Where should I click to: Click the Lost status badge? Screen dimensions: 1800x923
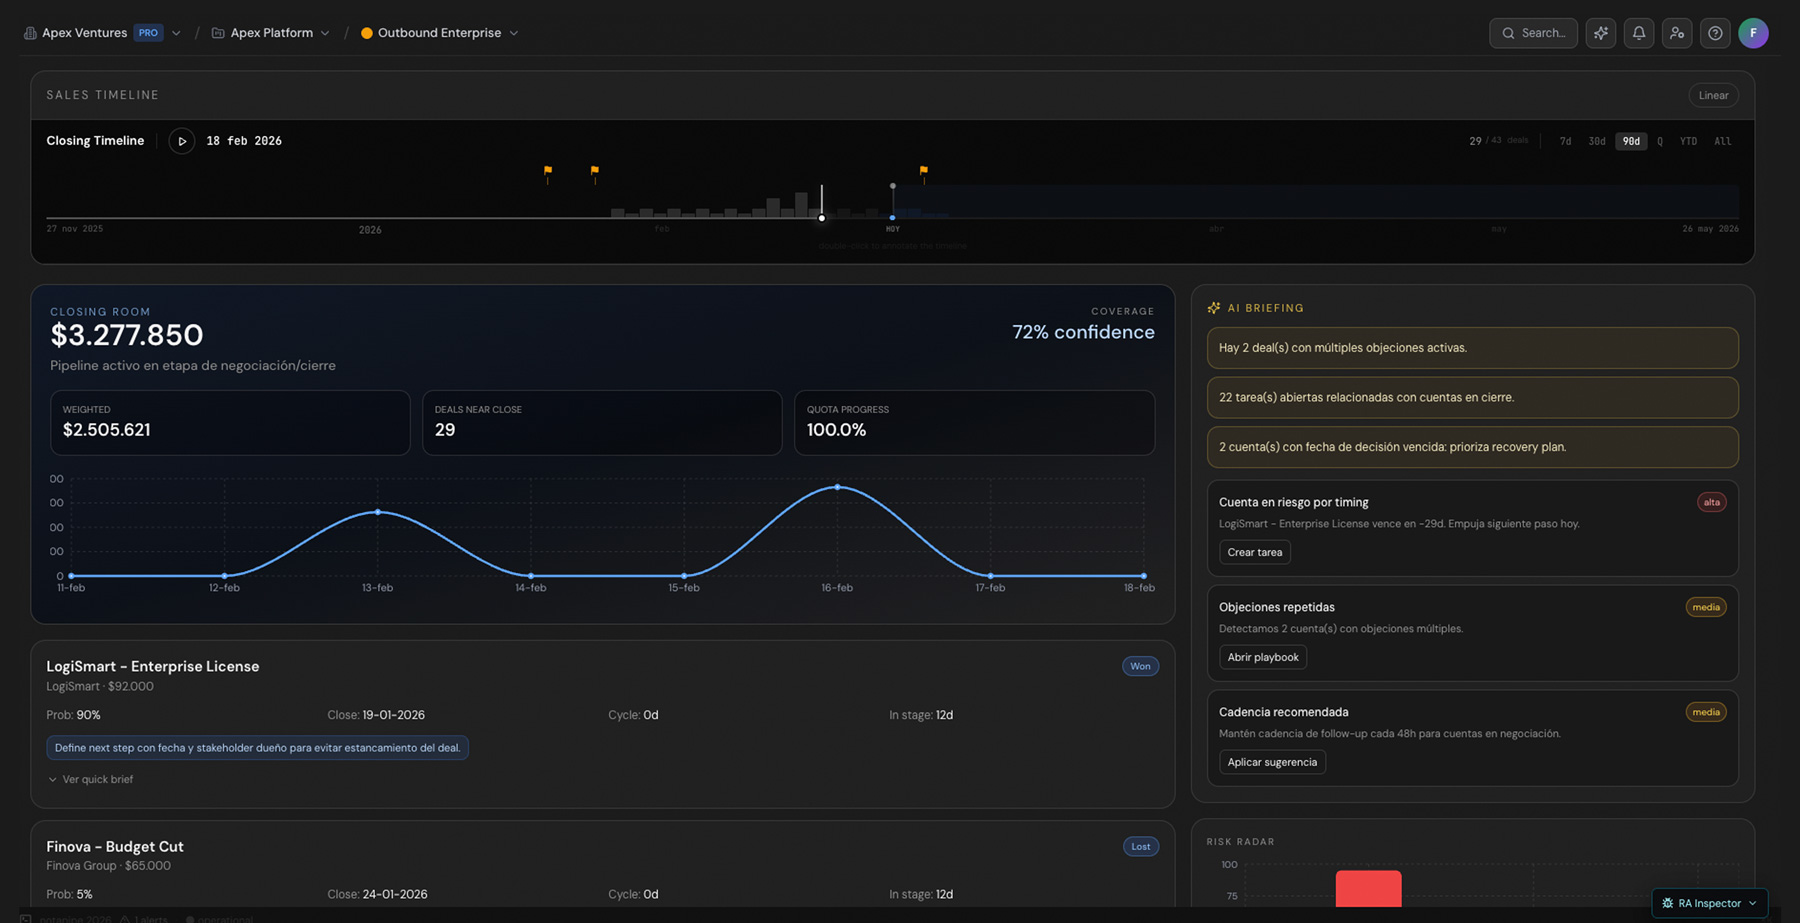click(x=1140, y=846)
